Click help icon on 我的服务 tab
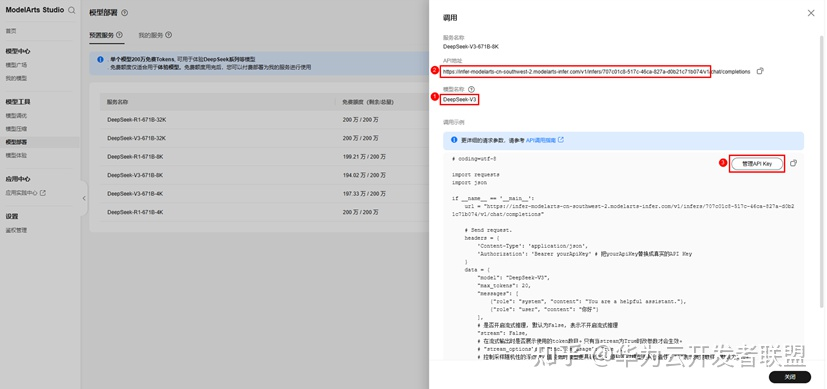The height and width of the screenshot is (389, 827). pyautogui.click(x=169, y=35)
